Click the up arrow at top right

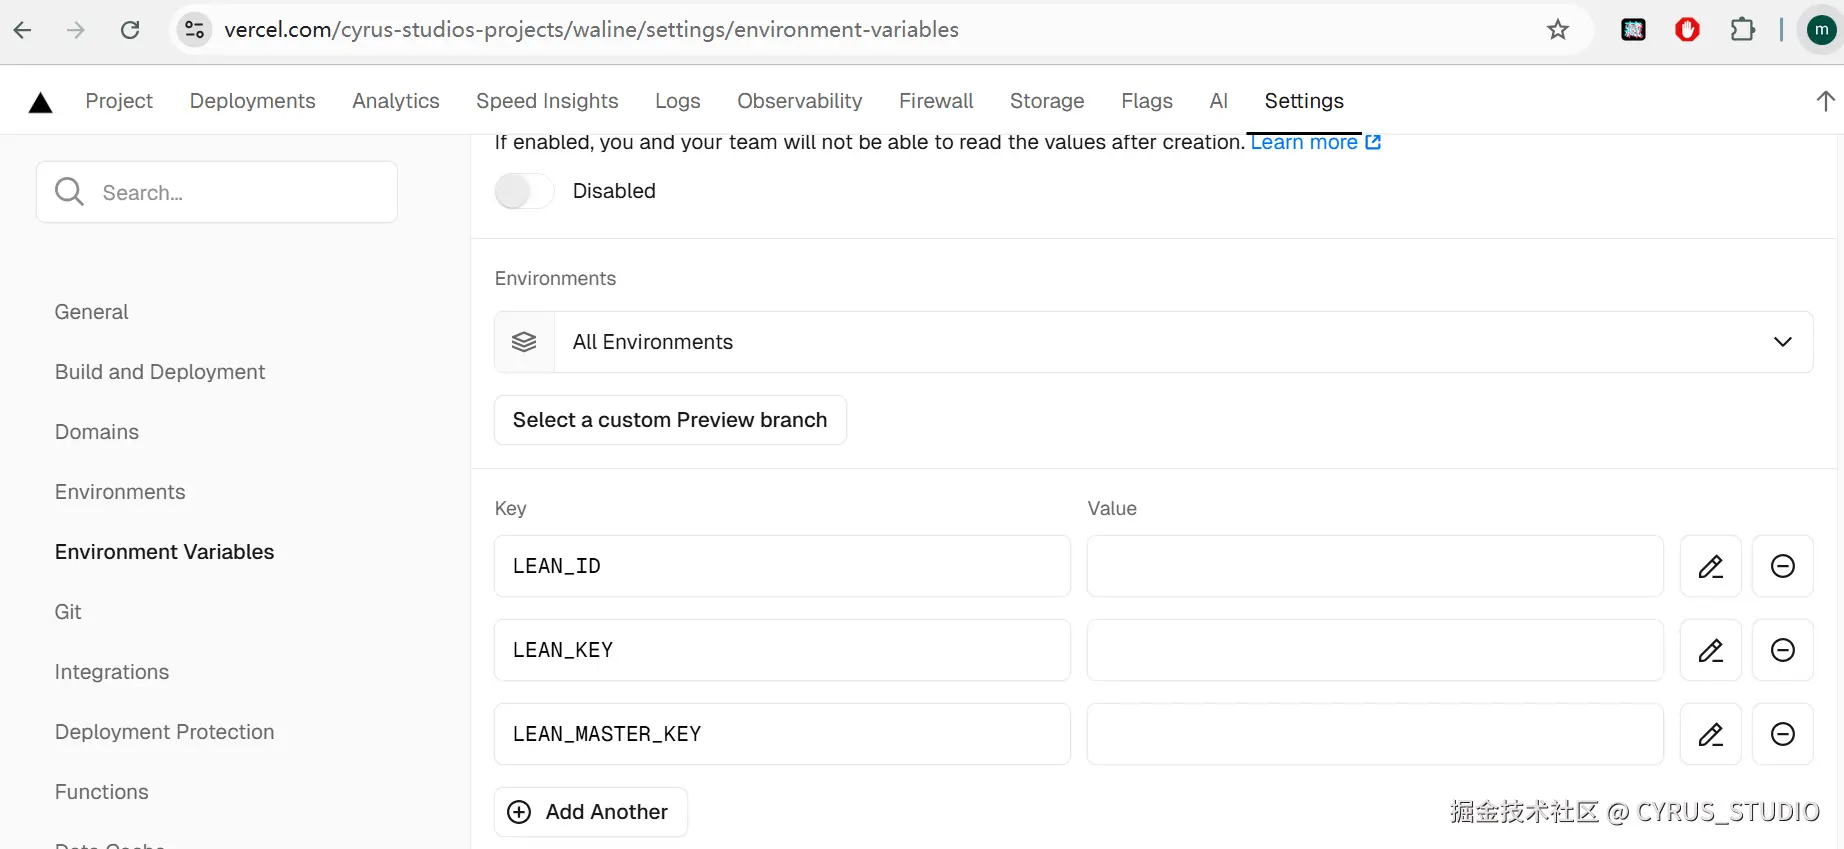click(1825, 101)
